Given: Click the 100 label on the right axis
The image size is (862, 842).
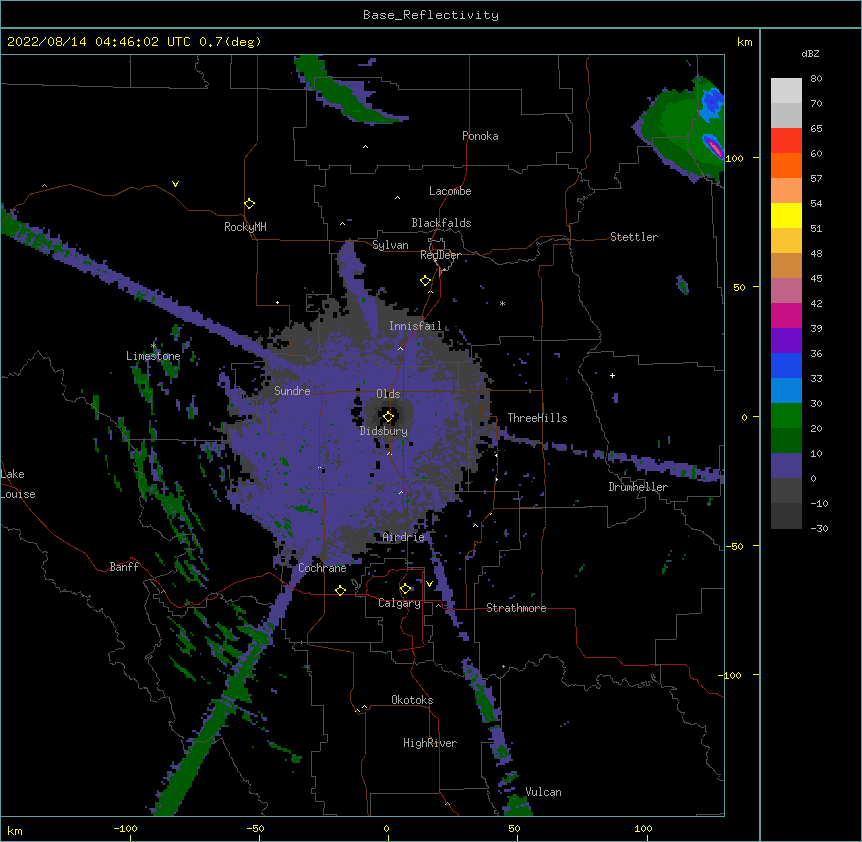Looking at the screenshot, I should click(x=734, y=158).
